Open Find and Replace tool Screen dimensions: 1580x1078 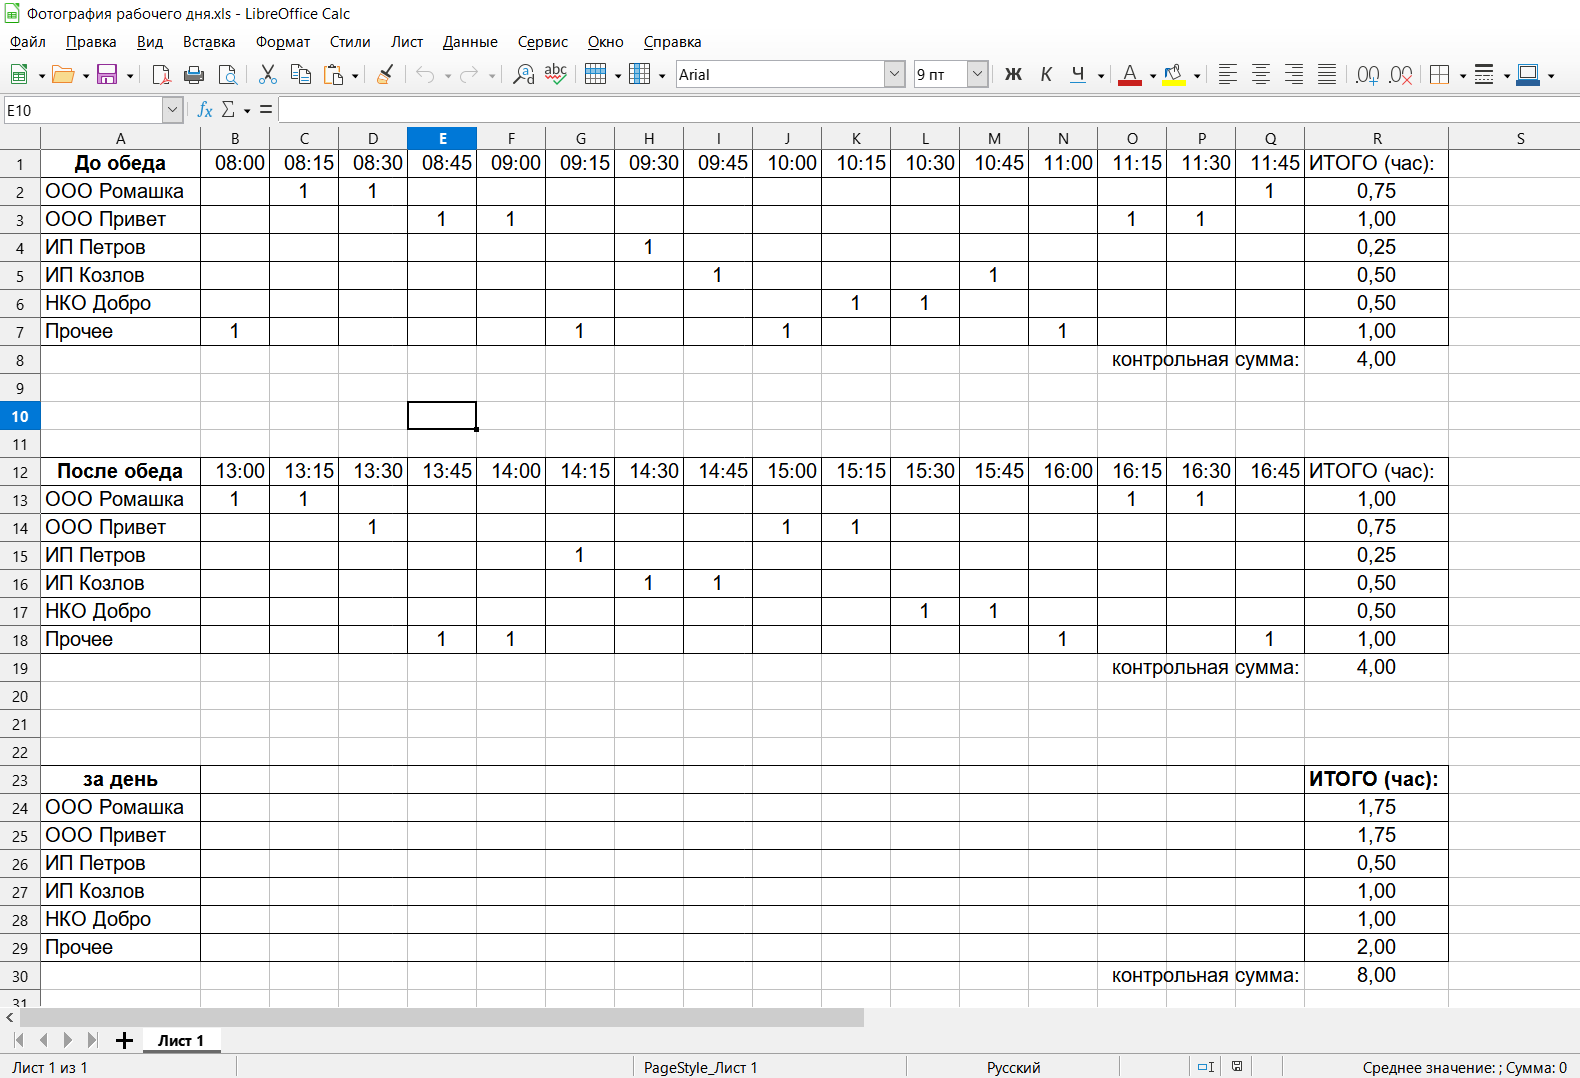(x=523, y=75)
